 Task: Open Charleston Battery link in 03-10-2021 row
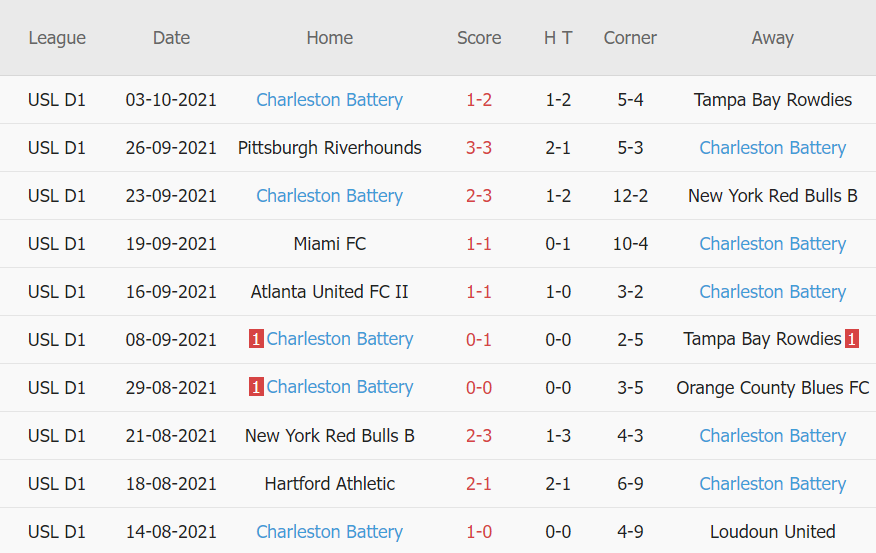click(330, 100)
